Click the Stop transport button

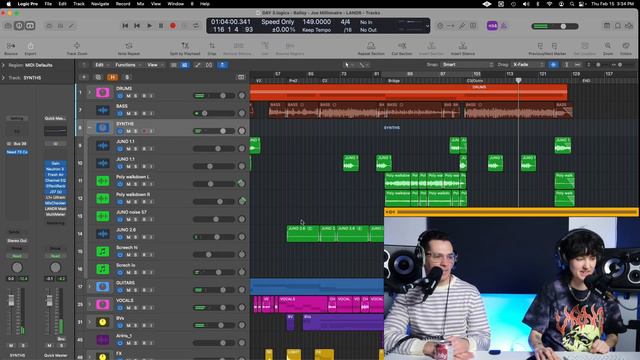(161, 26)
